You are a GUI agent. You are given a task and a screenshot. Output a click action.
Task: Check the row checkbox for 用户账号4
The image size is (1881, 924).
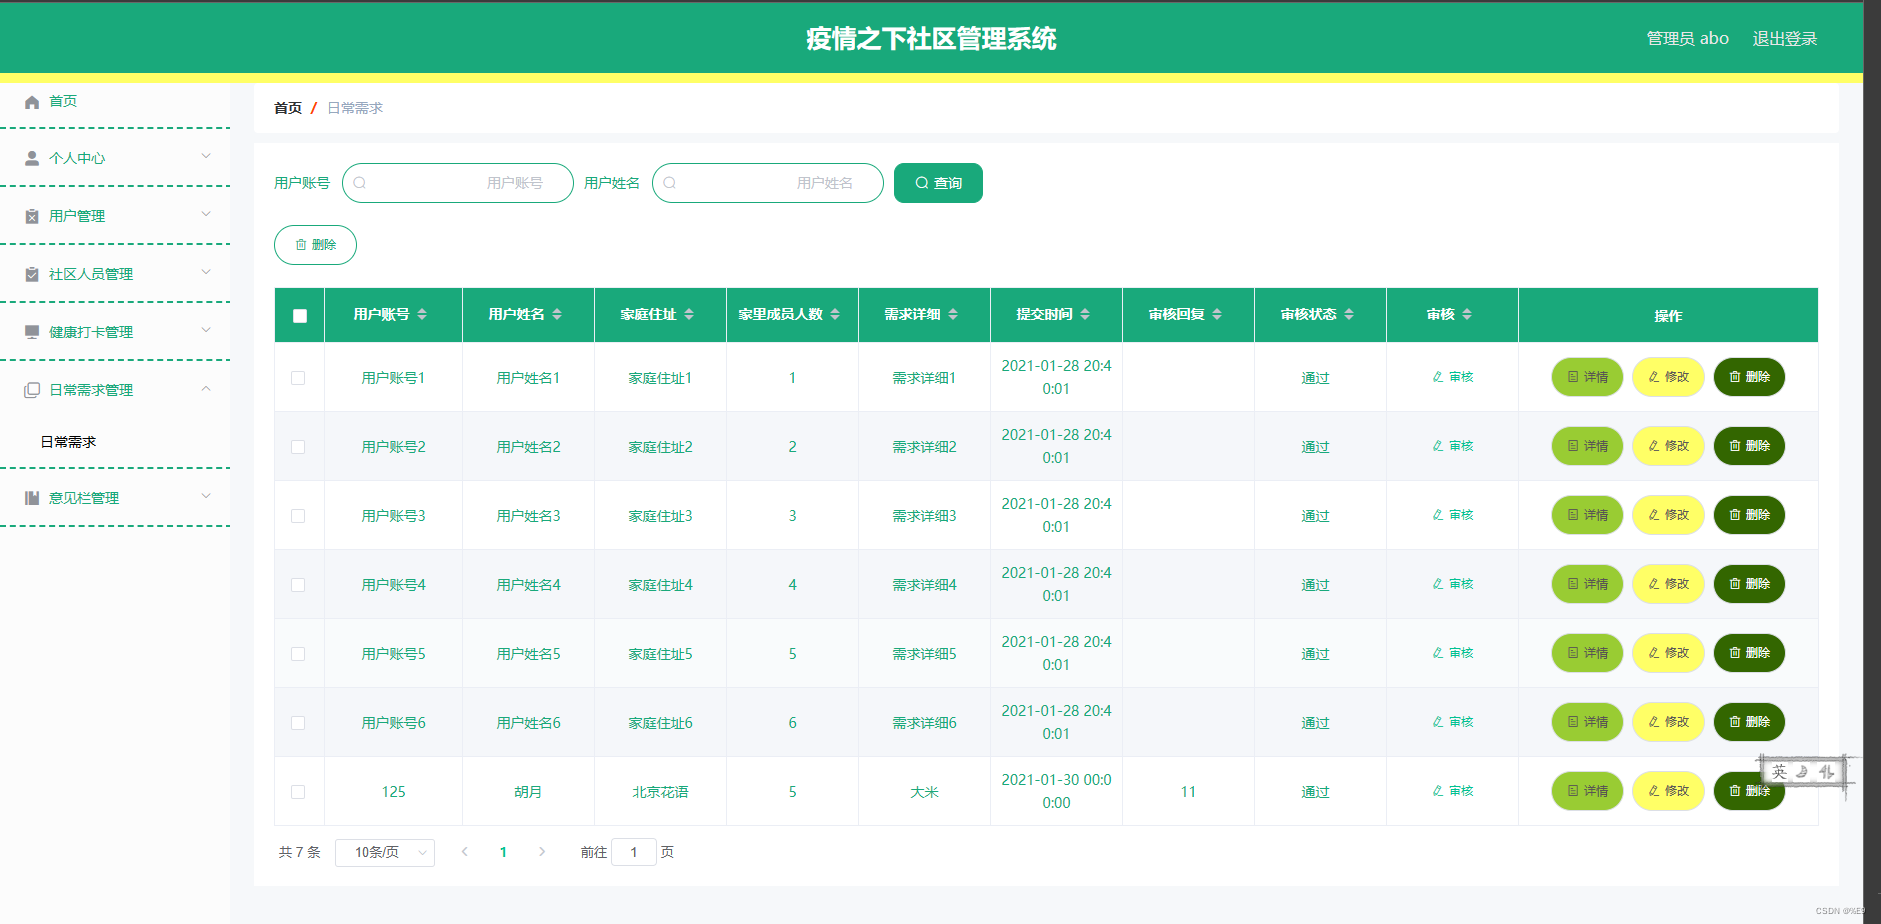[298, 585]
